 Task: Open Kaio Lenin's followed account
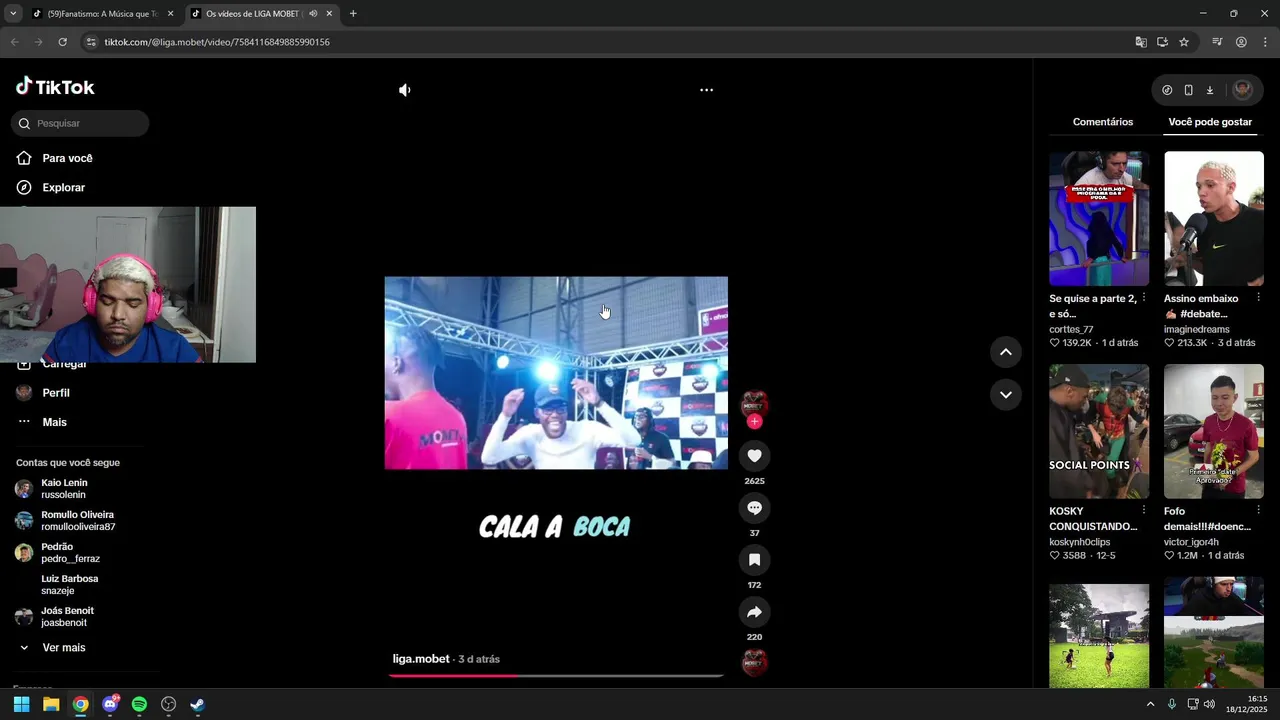(x=64, y=489)
